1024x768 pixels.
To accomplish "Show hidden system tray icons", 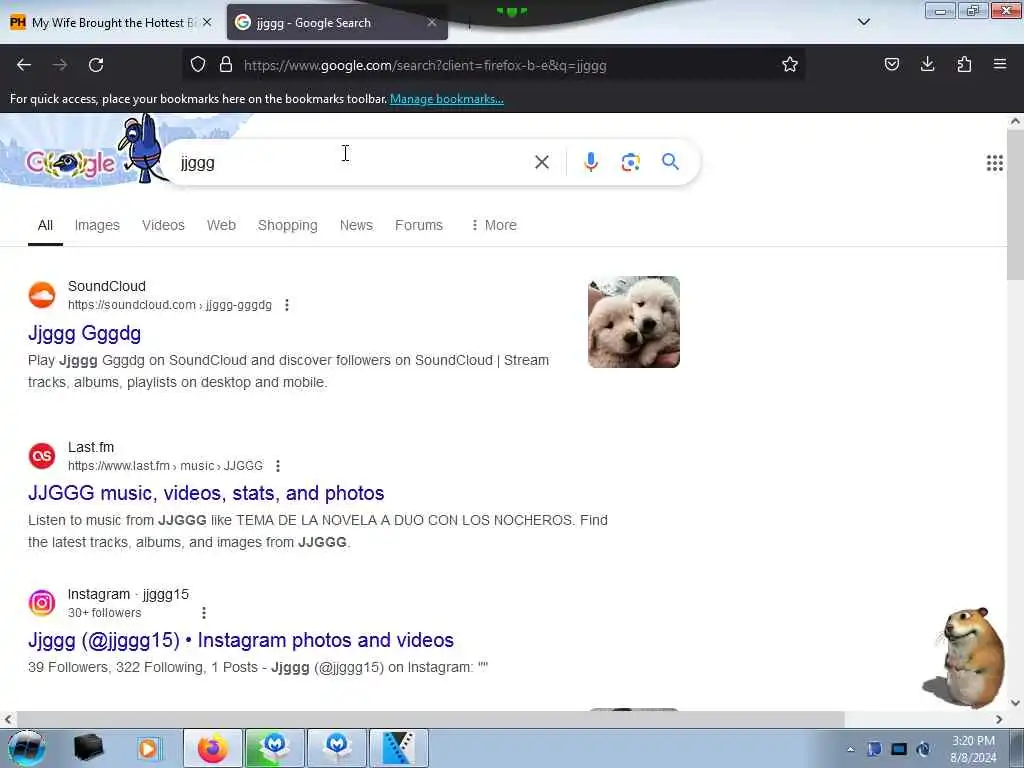I will 850,750.
